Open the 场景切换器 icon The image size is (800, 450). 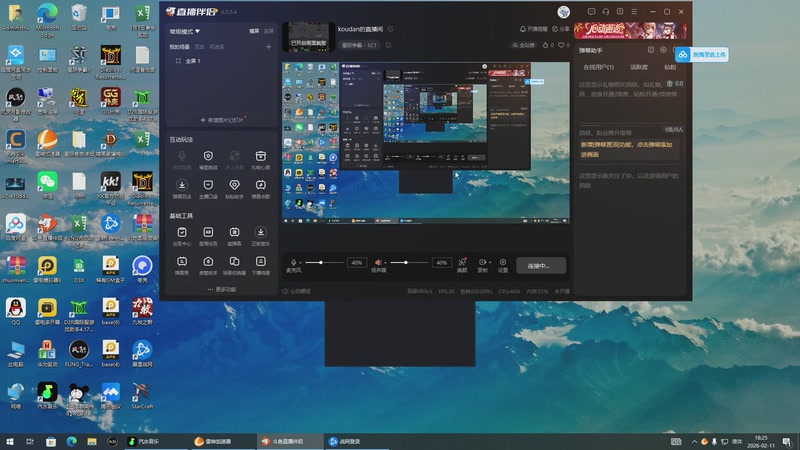tap(234, 261)
